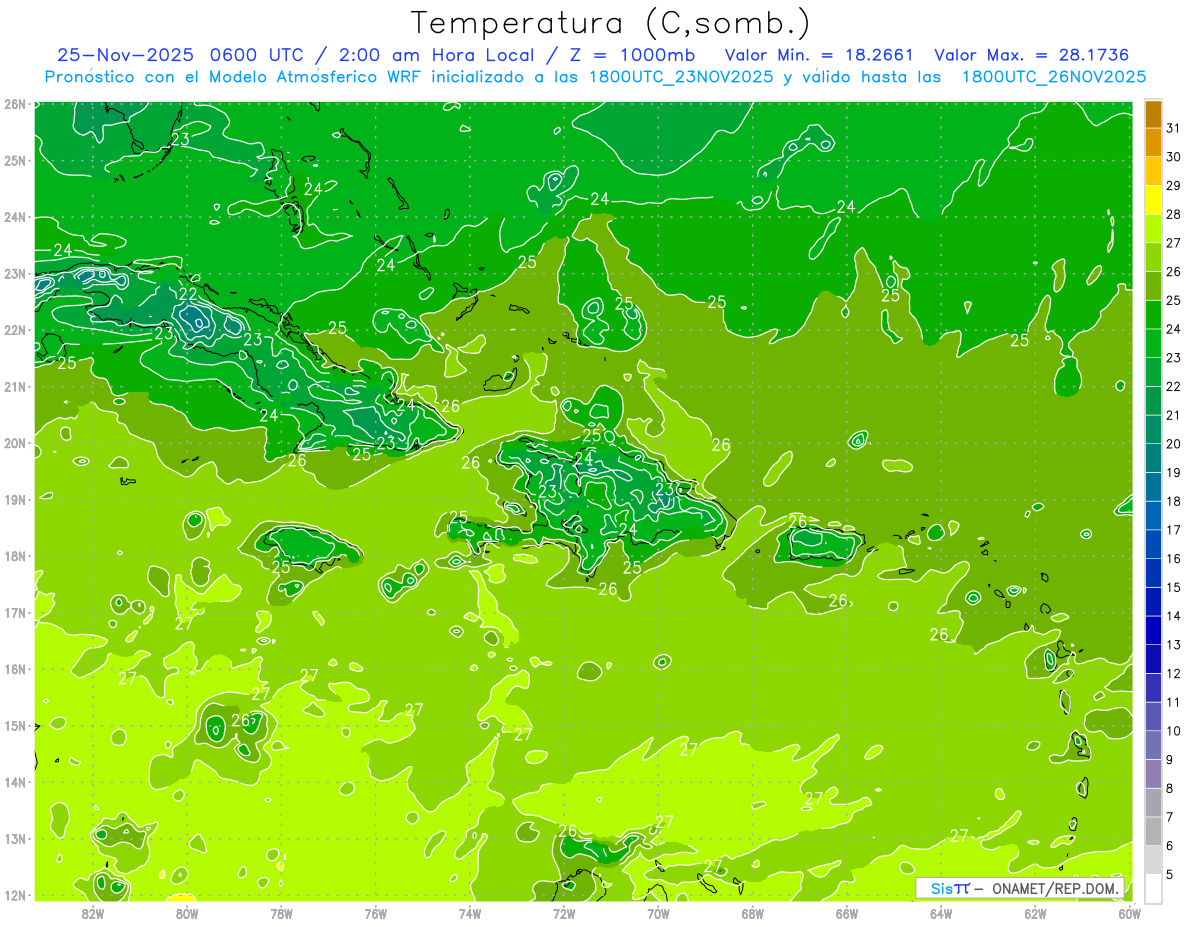This screenshot has height=927, width=1200.
Task: Click the 64W longitude axis label
Action: 940,913
